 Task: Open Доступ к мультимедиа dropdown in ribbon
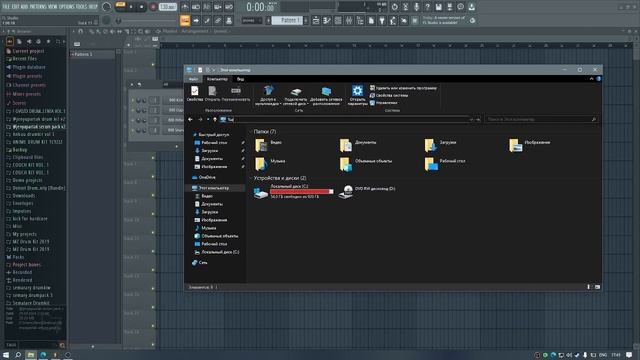268,96
